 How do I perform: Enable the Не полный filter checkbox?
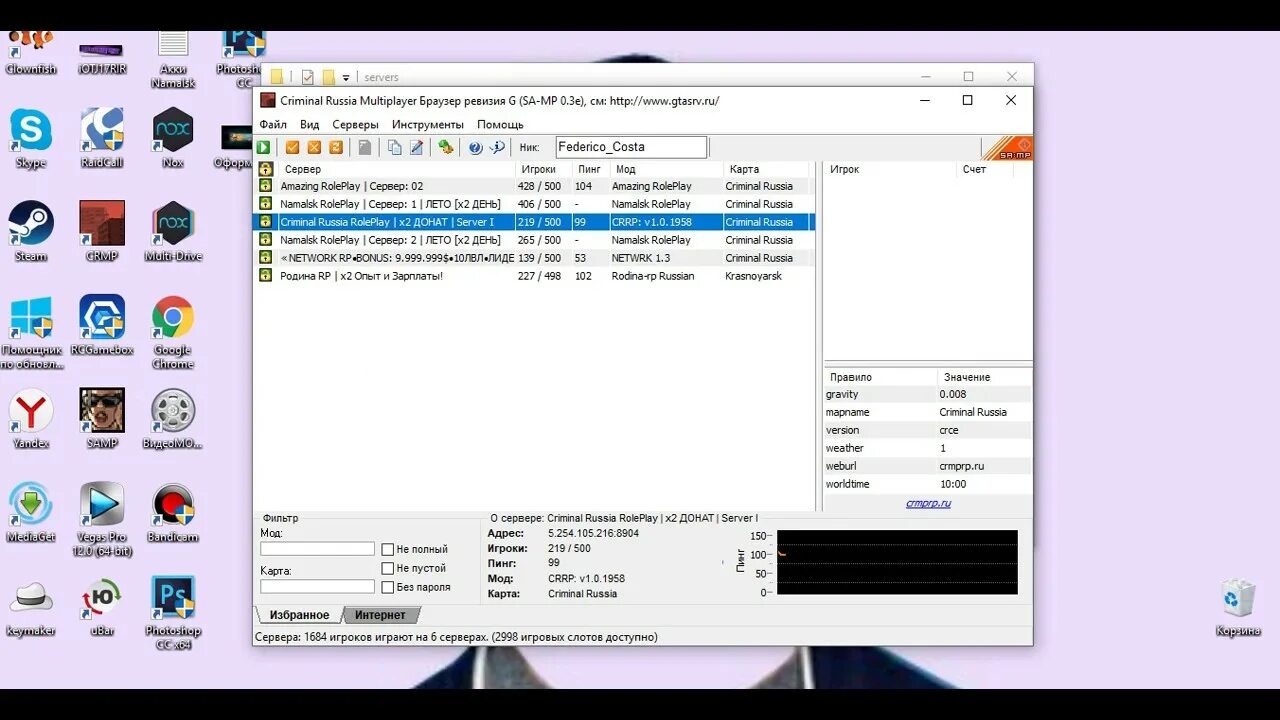click(x=388, y=549)
